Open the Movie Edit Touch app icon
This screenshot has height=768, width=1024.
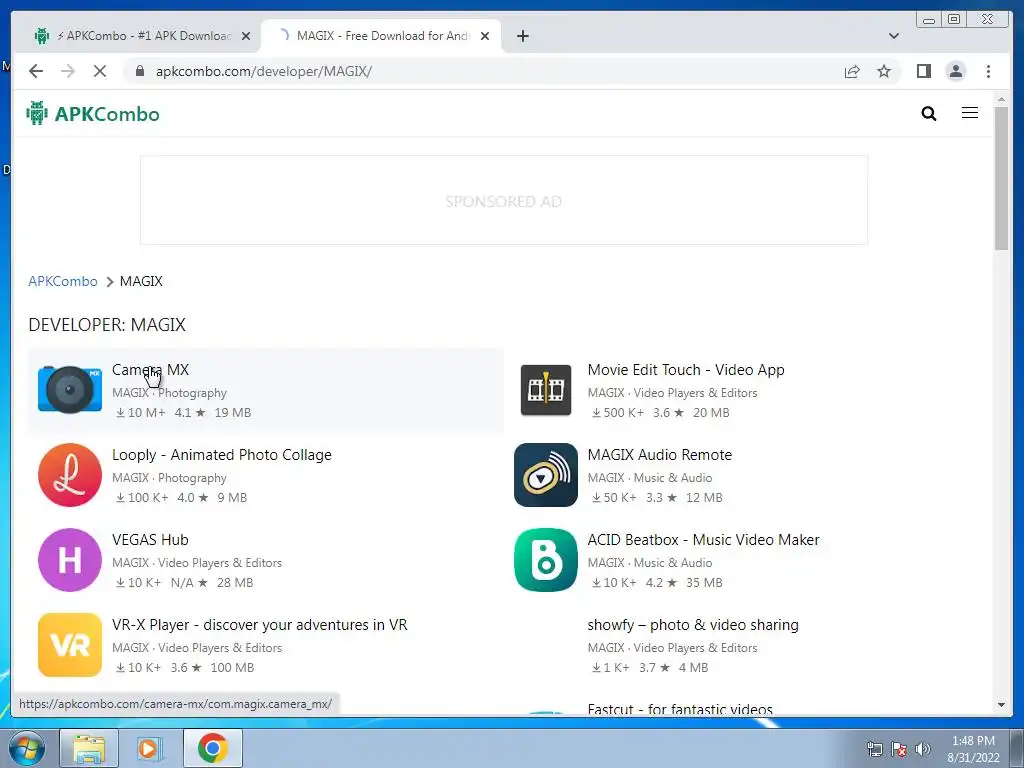tap(546, 390)
